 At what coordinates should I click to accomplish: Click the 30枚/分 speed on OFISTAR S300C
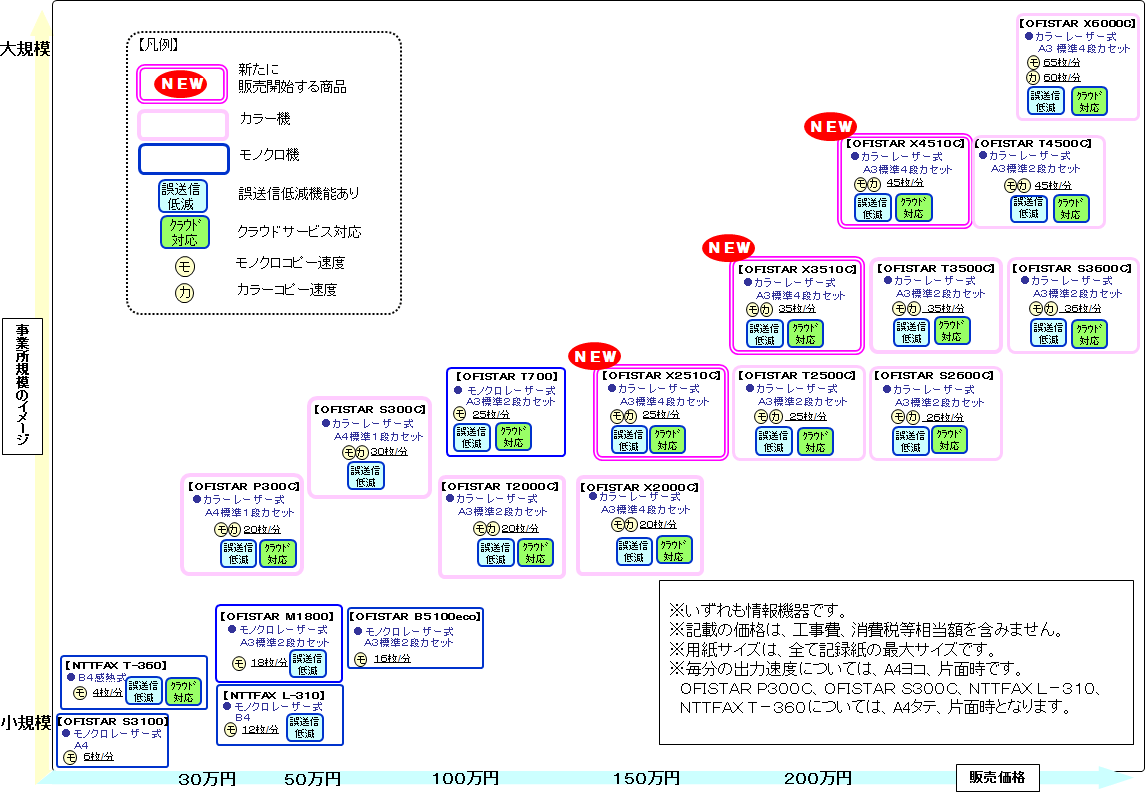coord(389,452)
